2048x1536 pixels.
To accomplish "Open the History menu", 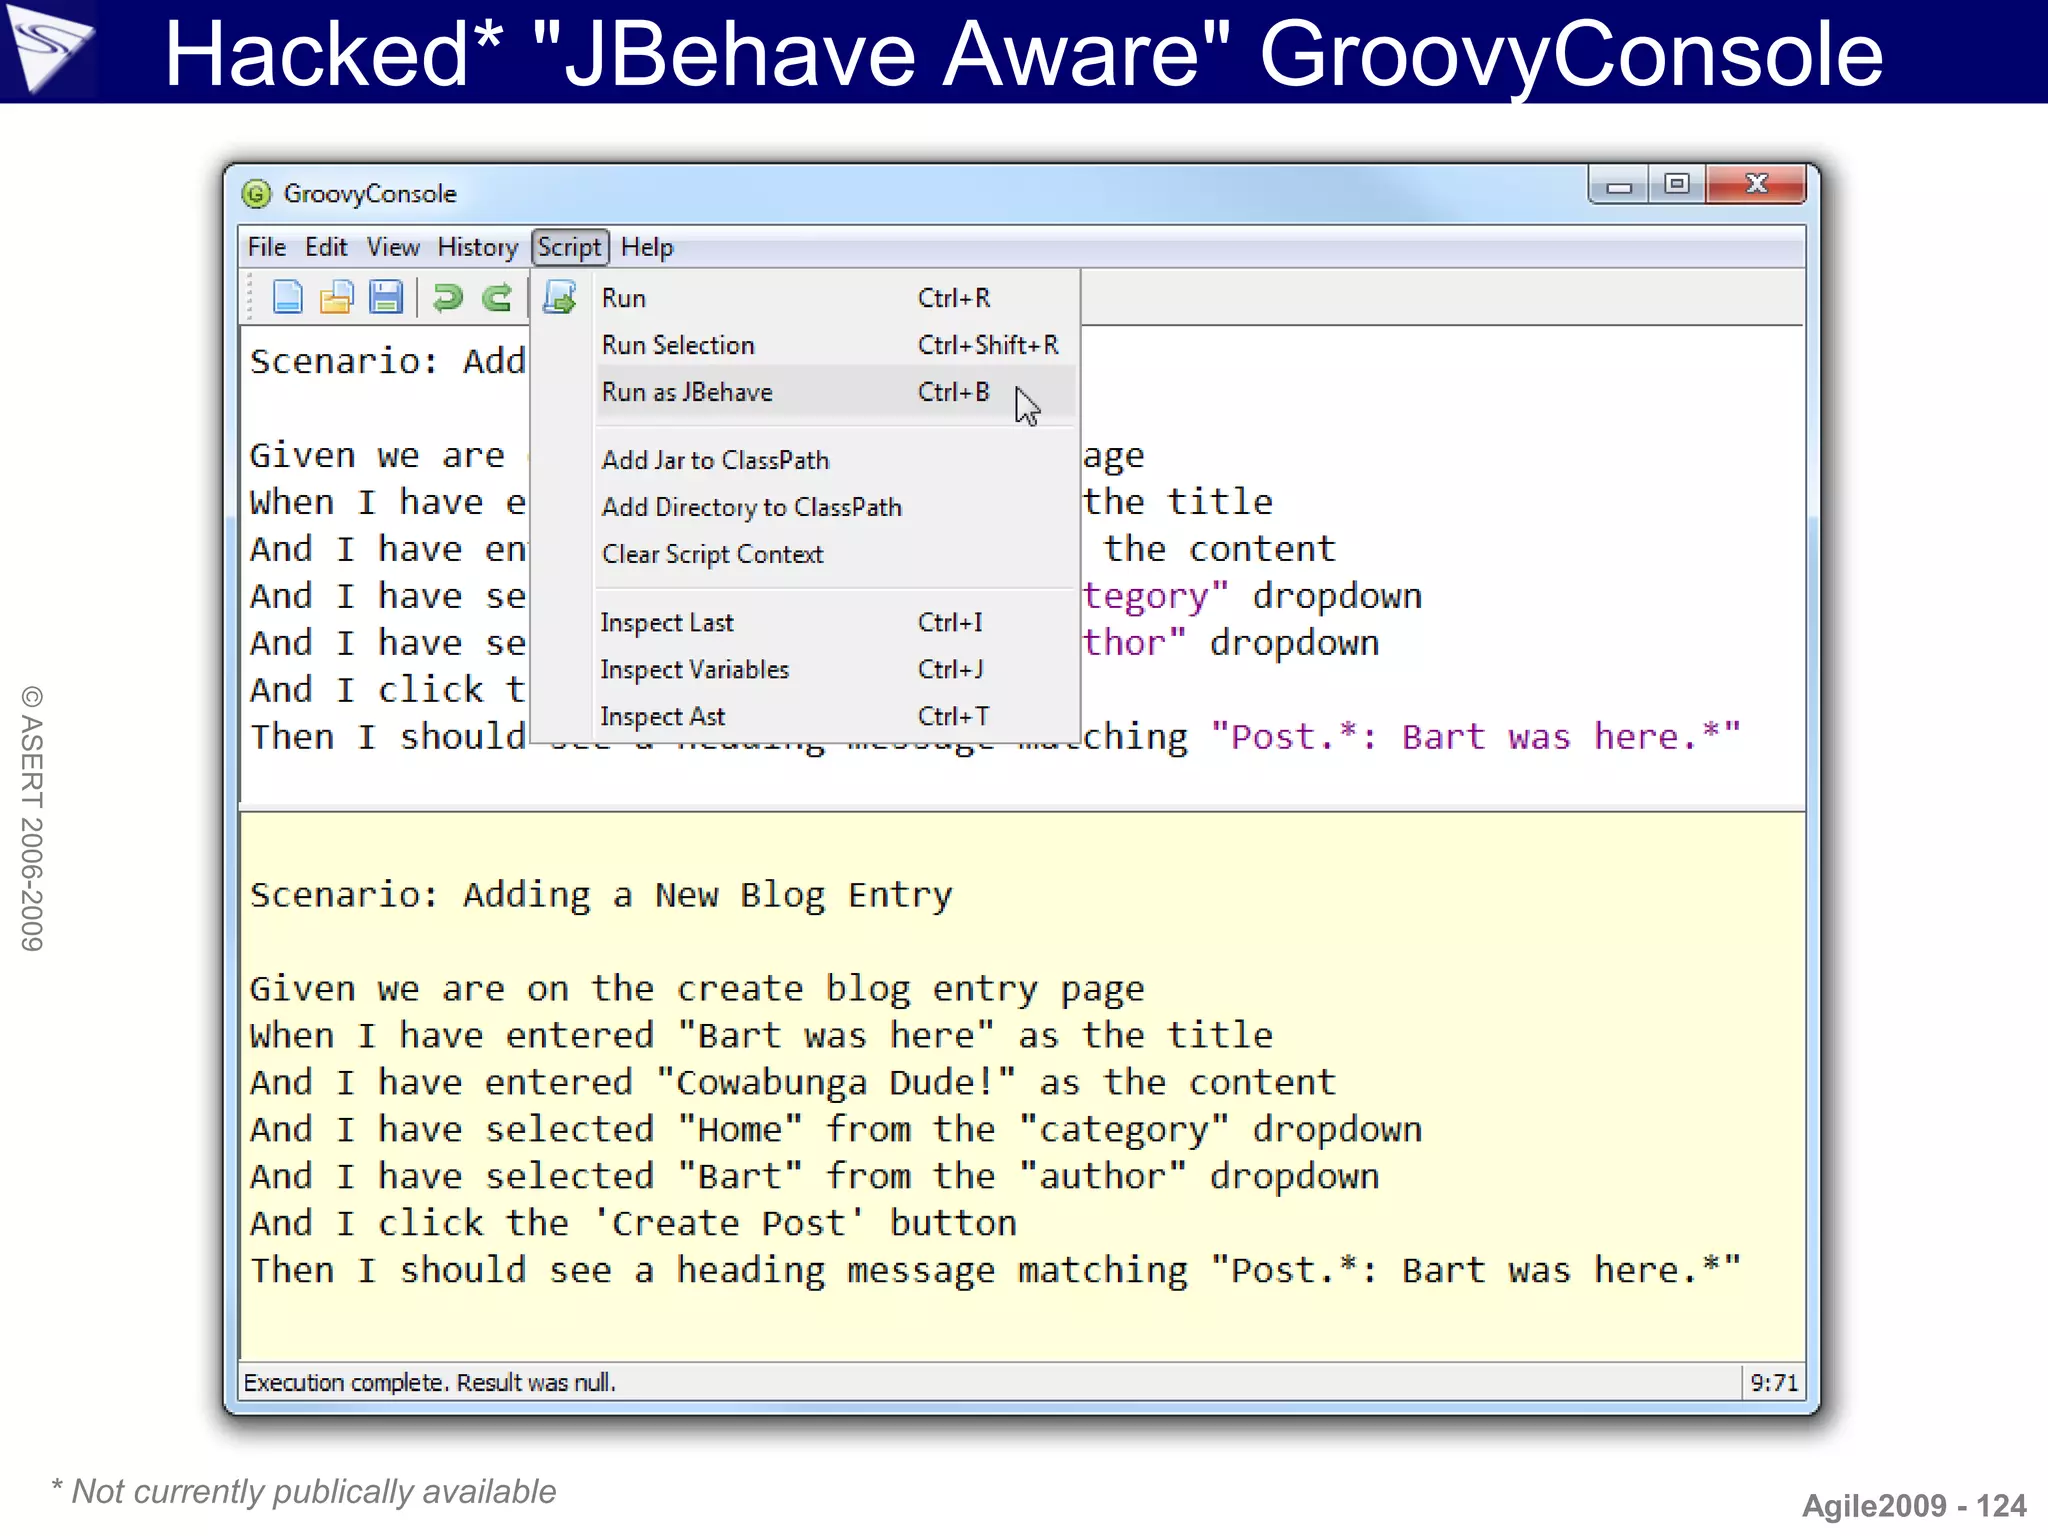I will click(478, 247).
